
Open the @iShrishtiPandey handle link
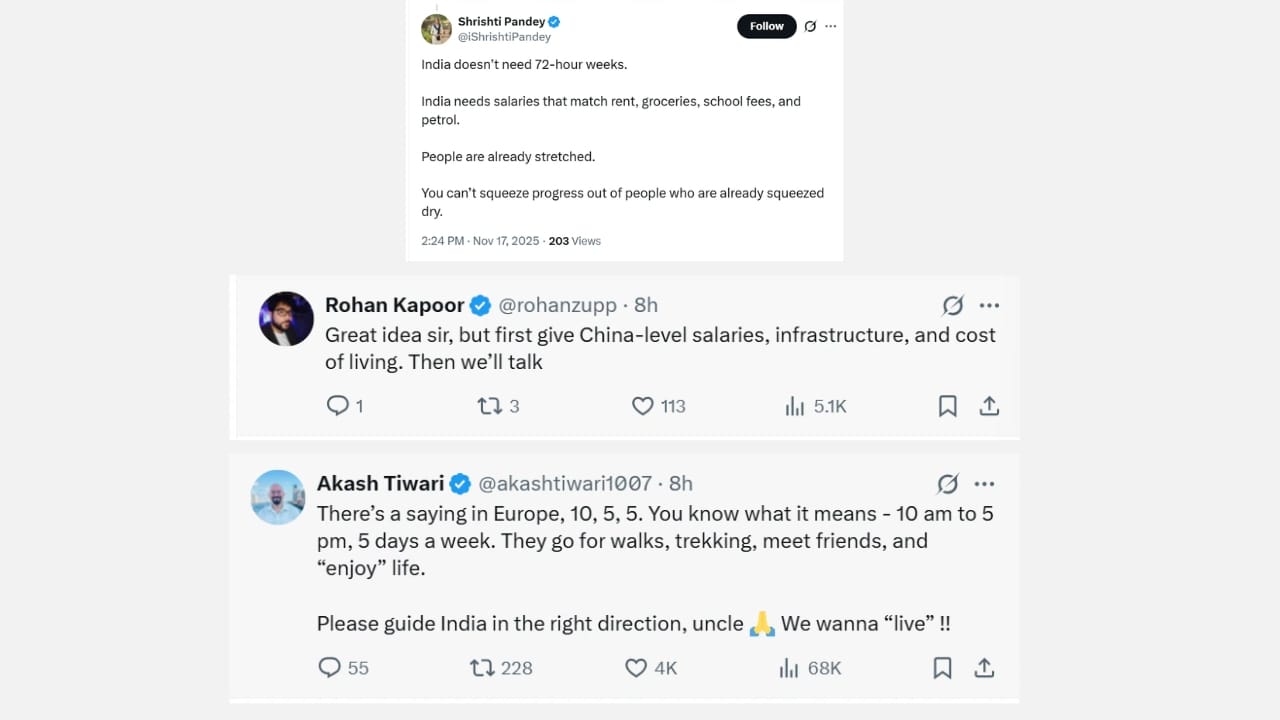pos(504,37)
